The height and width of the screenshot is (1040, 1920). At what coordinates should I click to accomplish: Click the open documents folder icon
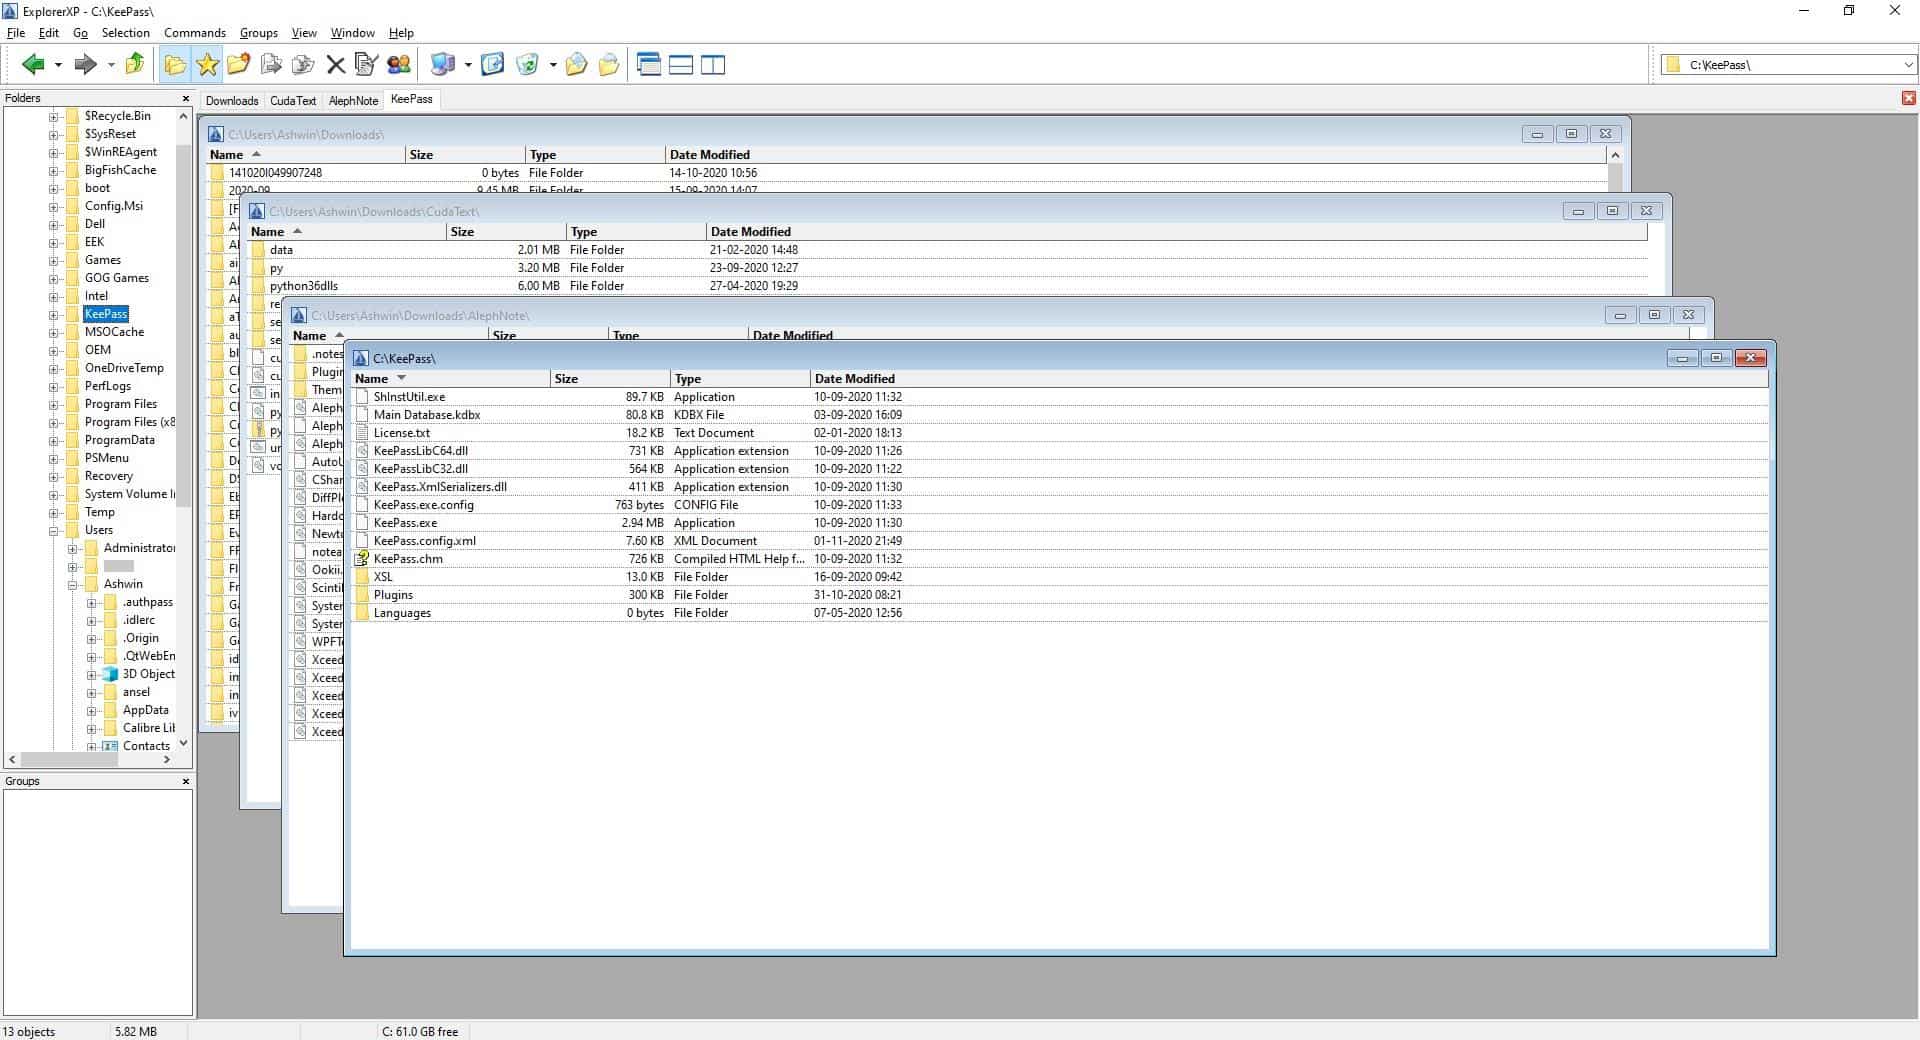(609, 65)
